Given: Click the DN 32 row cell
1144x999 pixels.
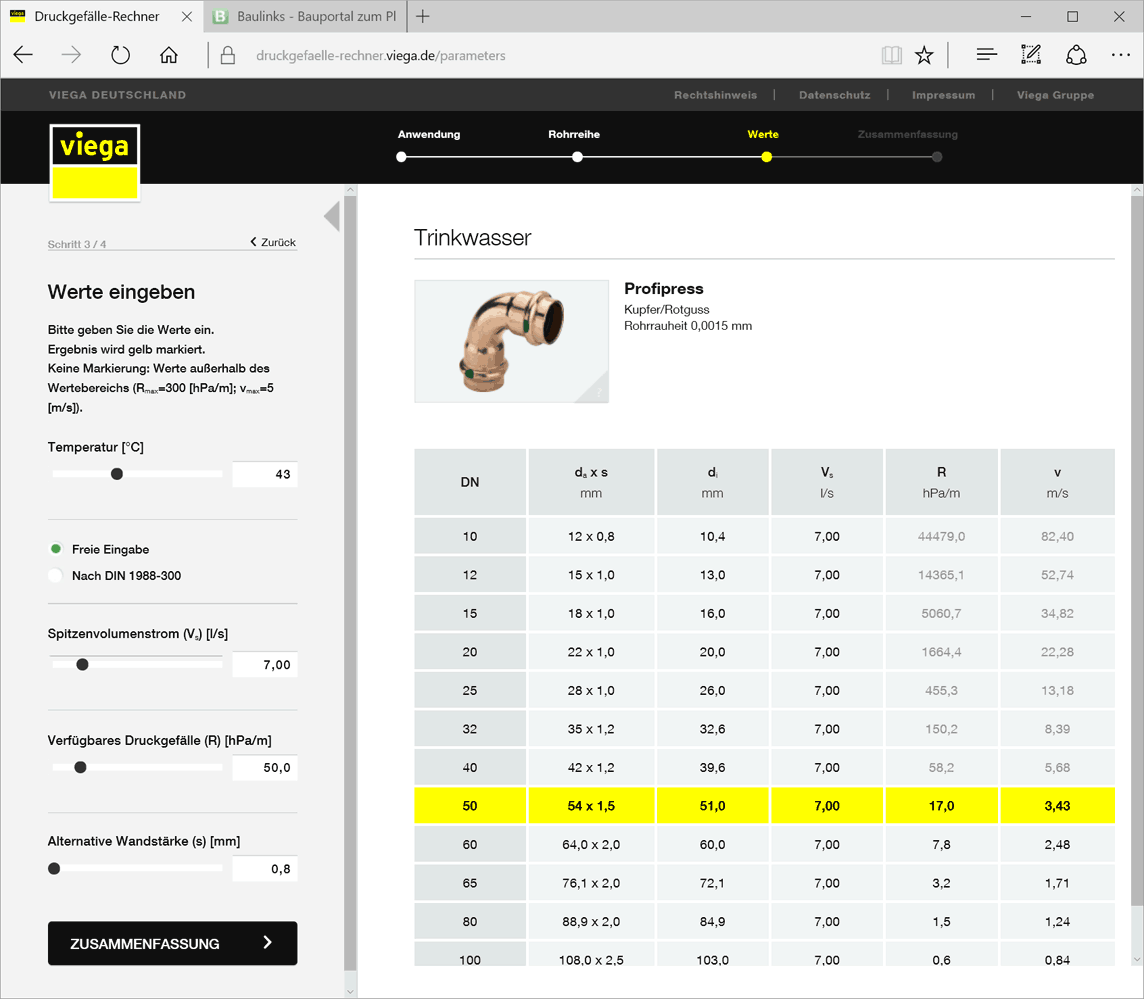Looking at the screenshot, I should (x=470, y=729).
